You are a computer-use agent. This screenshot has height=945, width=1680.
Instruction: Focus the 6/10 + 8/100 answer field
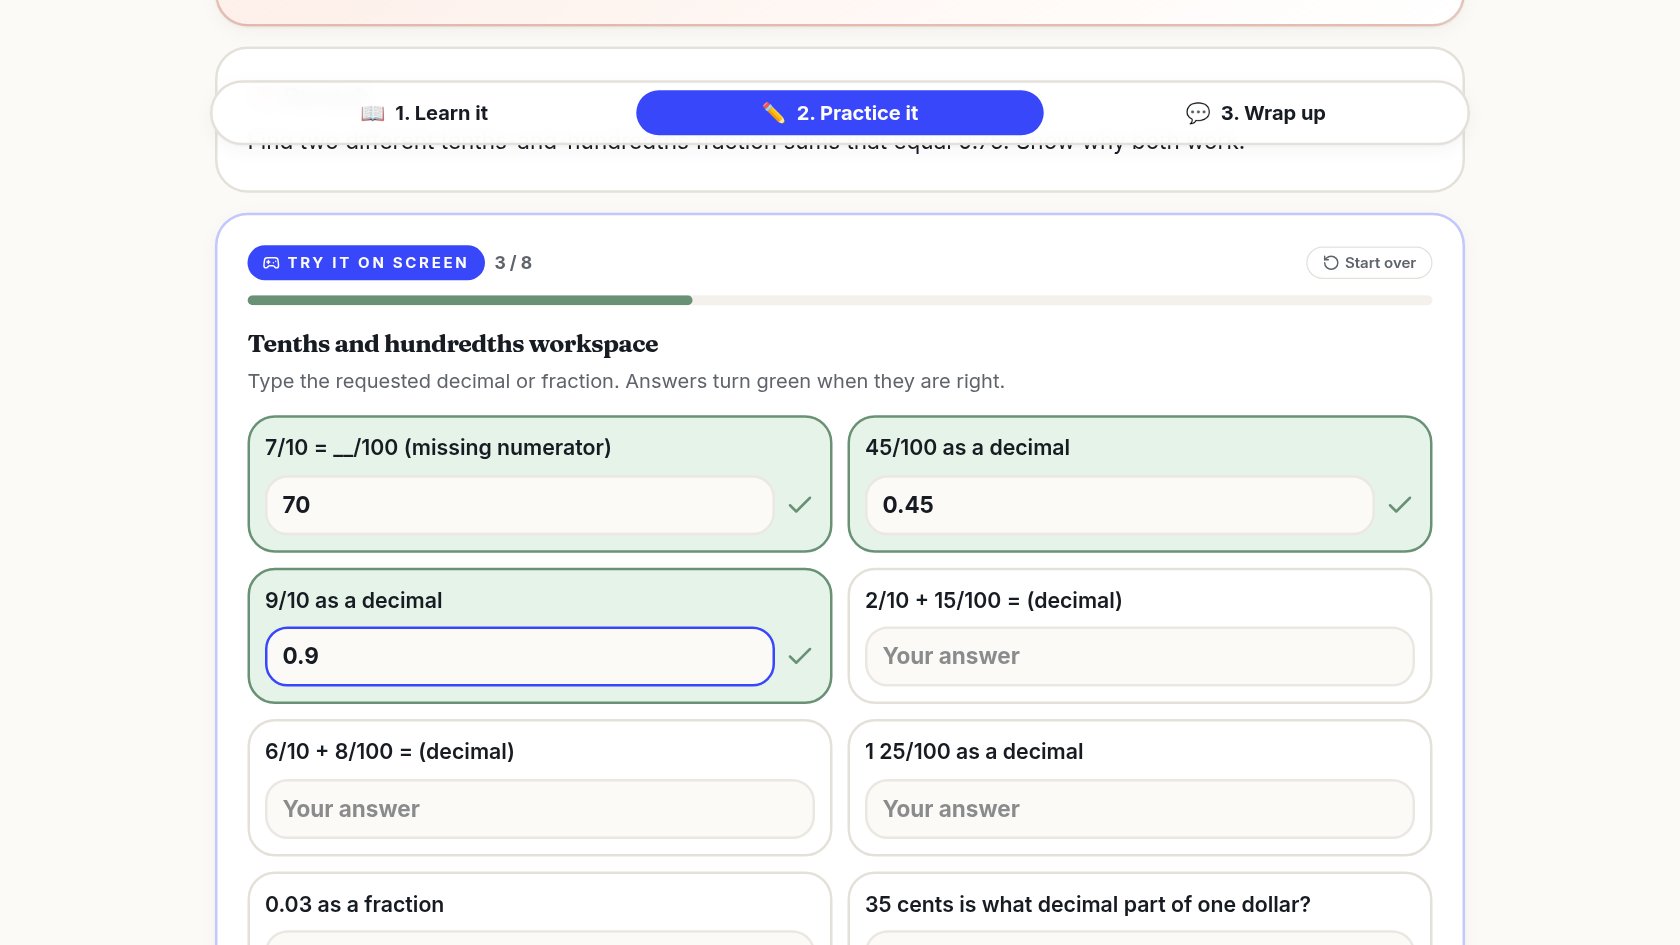[540, 809]
